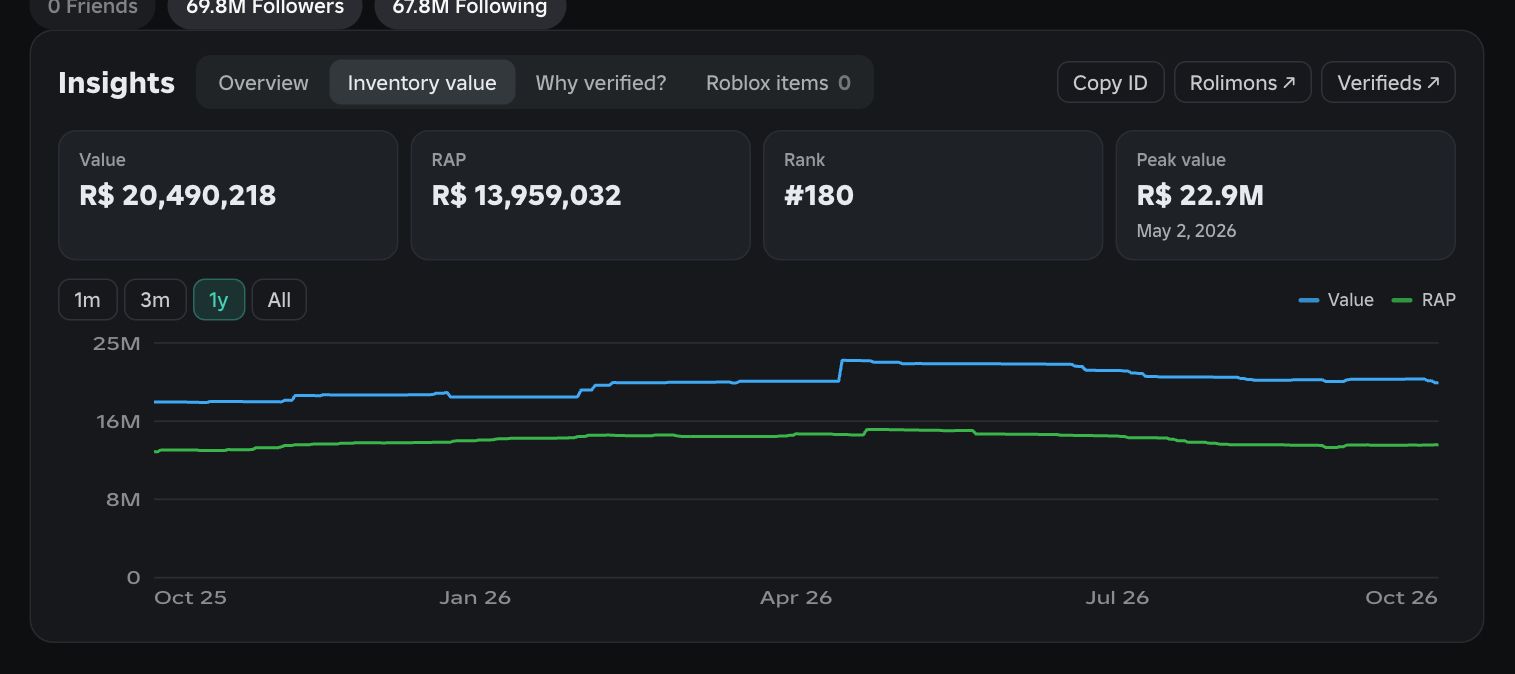Click the Insights heading
1515x674 pixels.
pos(116,83)
